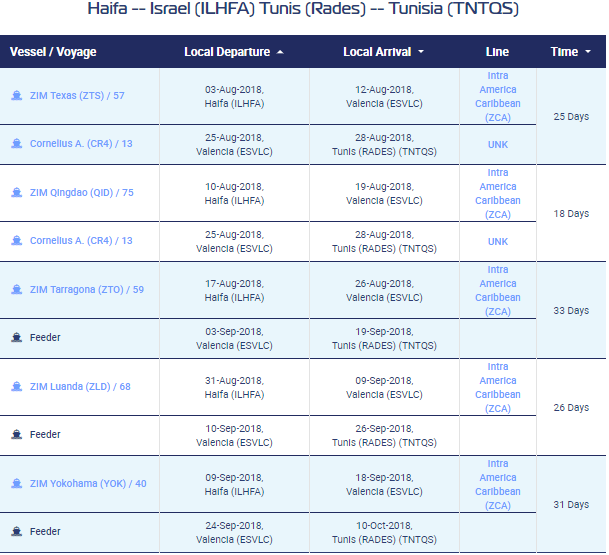This screenshot has height=555, width=609.
Task: Click the Local Arrival header text
Action: pos(377,52)
